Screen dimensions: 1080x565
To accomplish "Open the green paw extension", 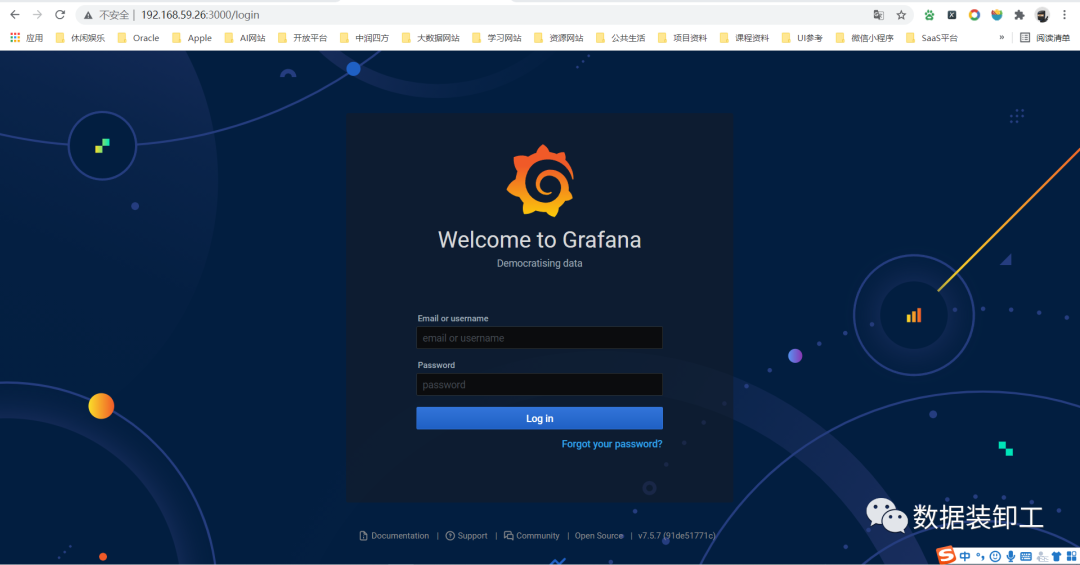I will tap(929, 15).
